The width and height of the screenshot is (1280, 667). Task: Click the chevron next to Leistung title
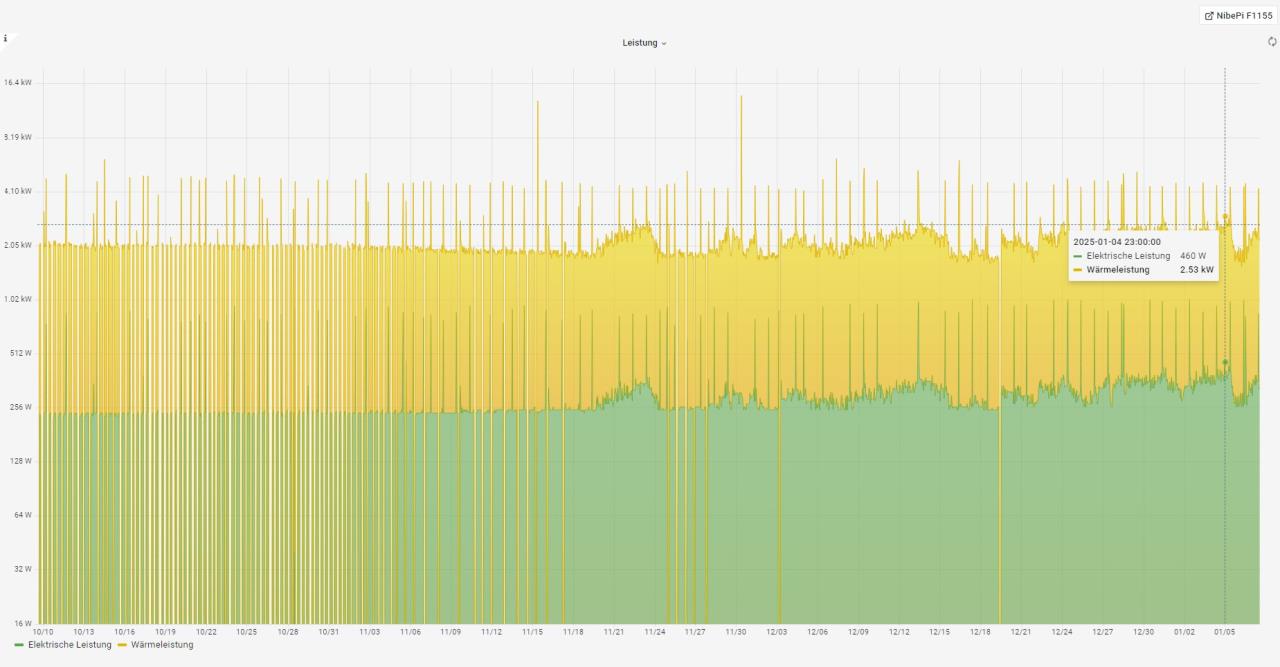[664, 44]
